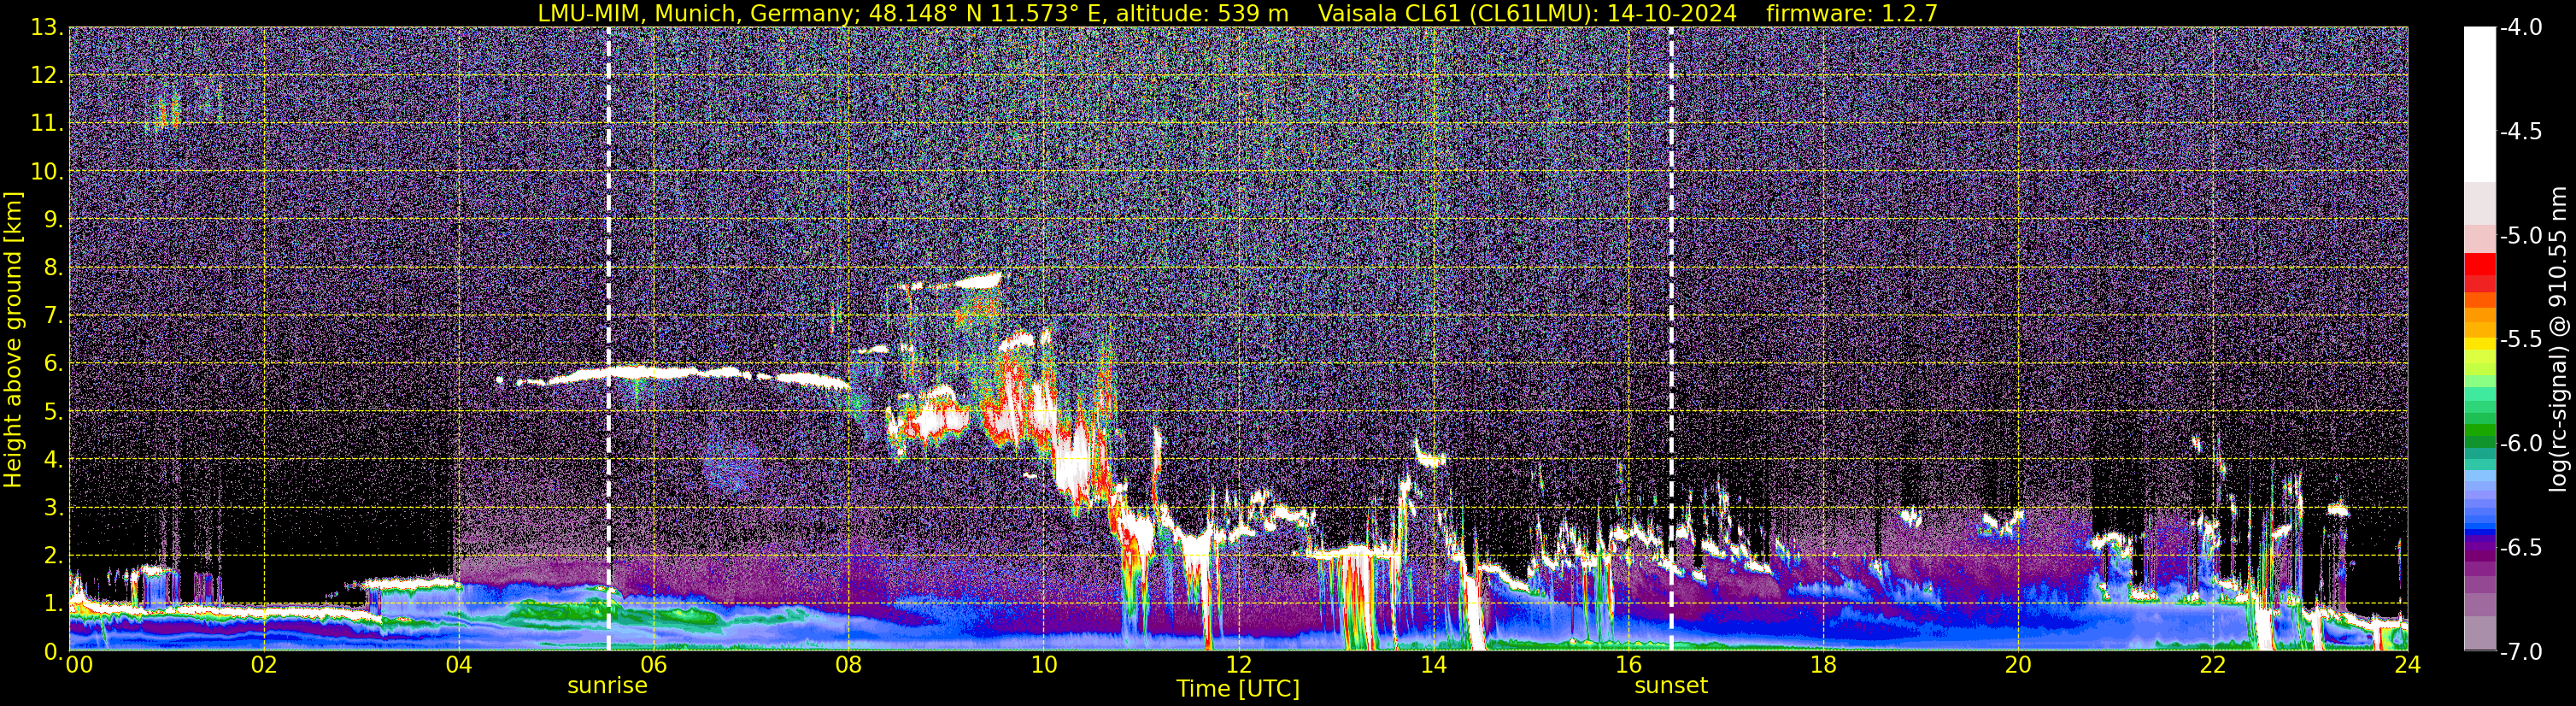Click height axis tick label 7.
The height and width of the screenshot is (706, 2576).
tap(55, 316)
